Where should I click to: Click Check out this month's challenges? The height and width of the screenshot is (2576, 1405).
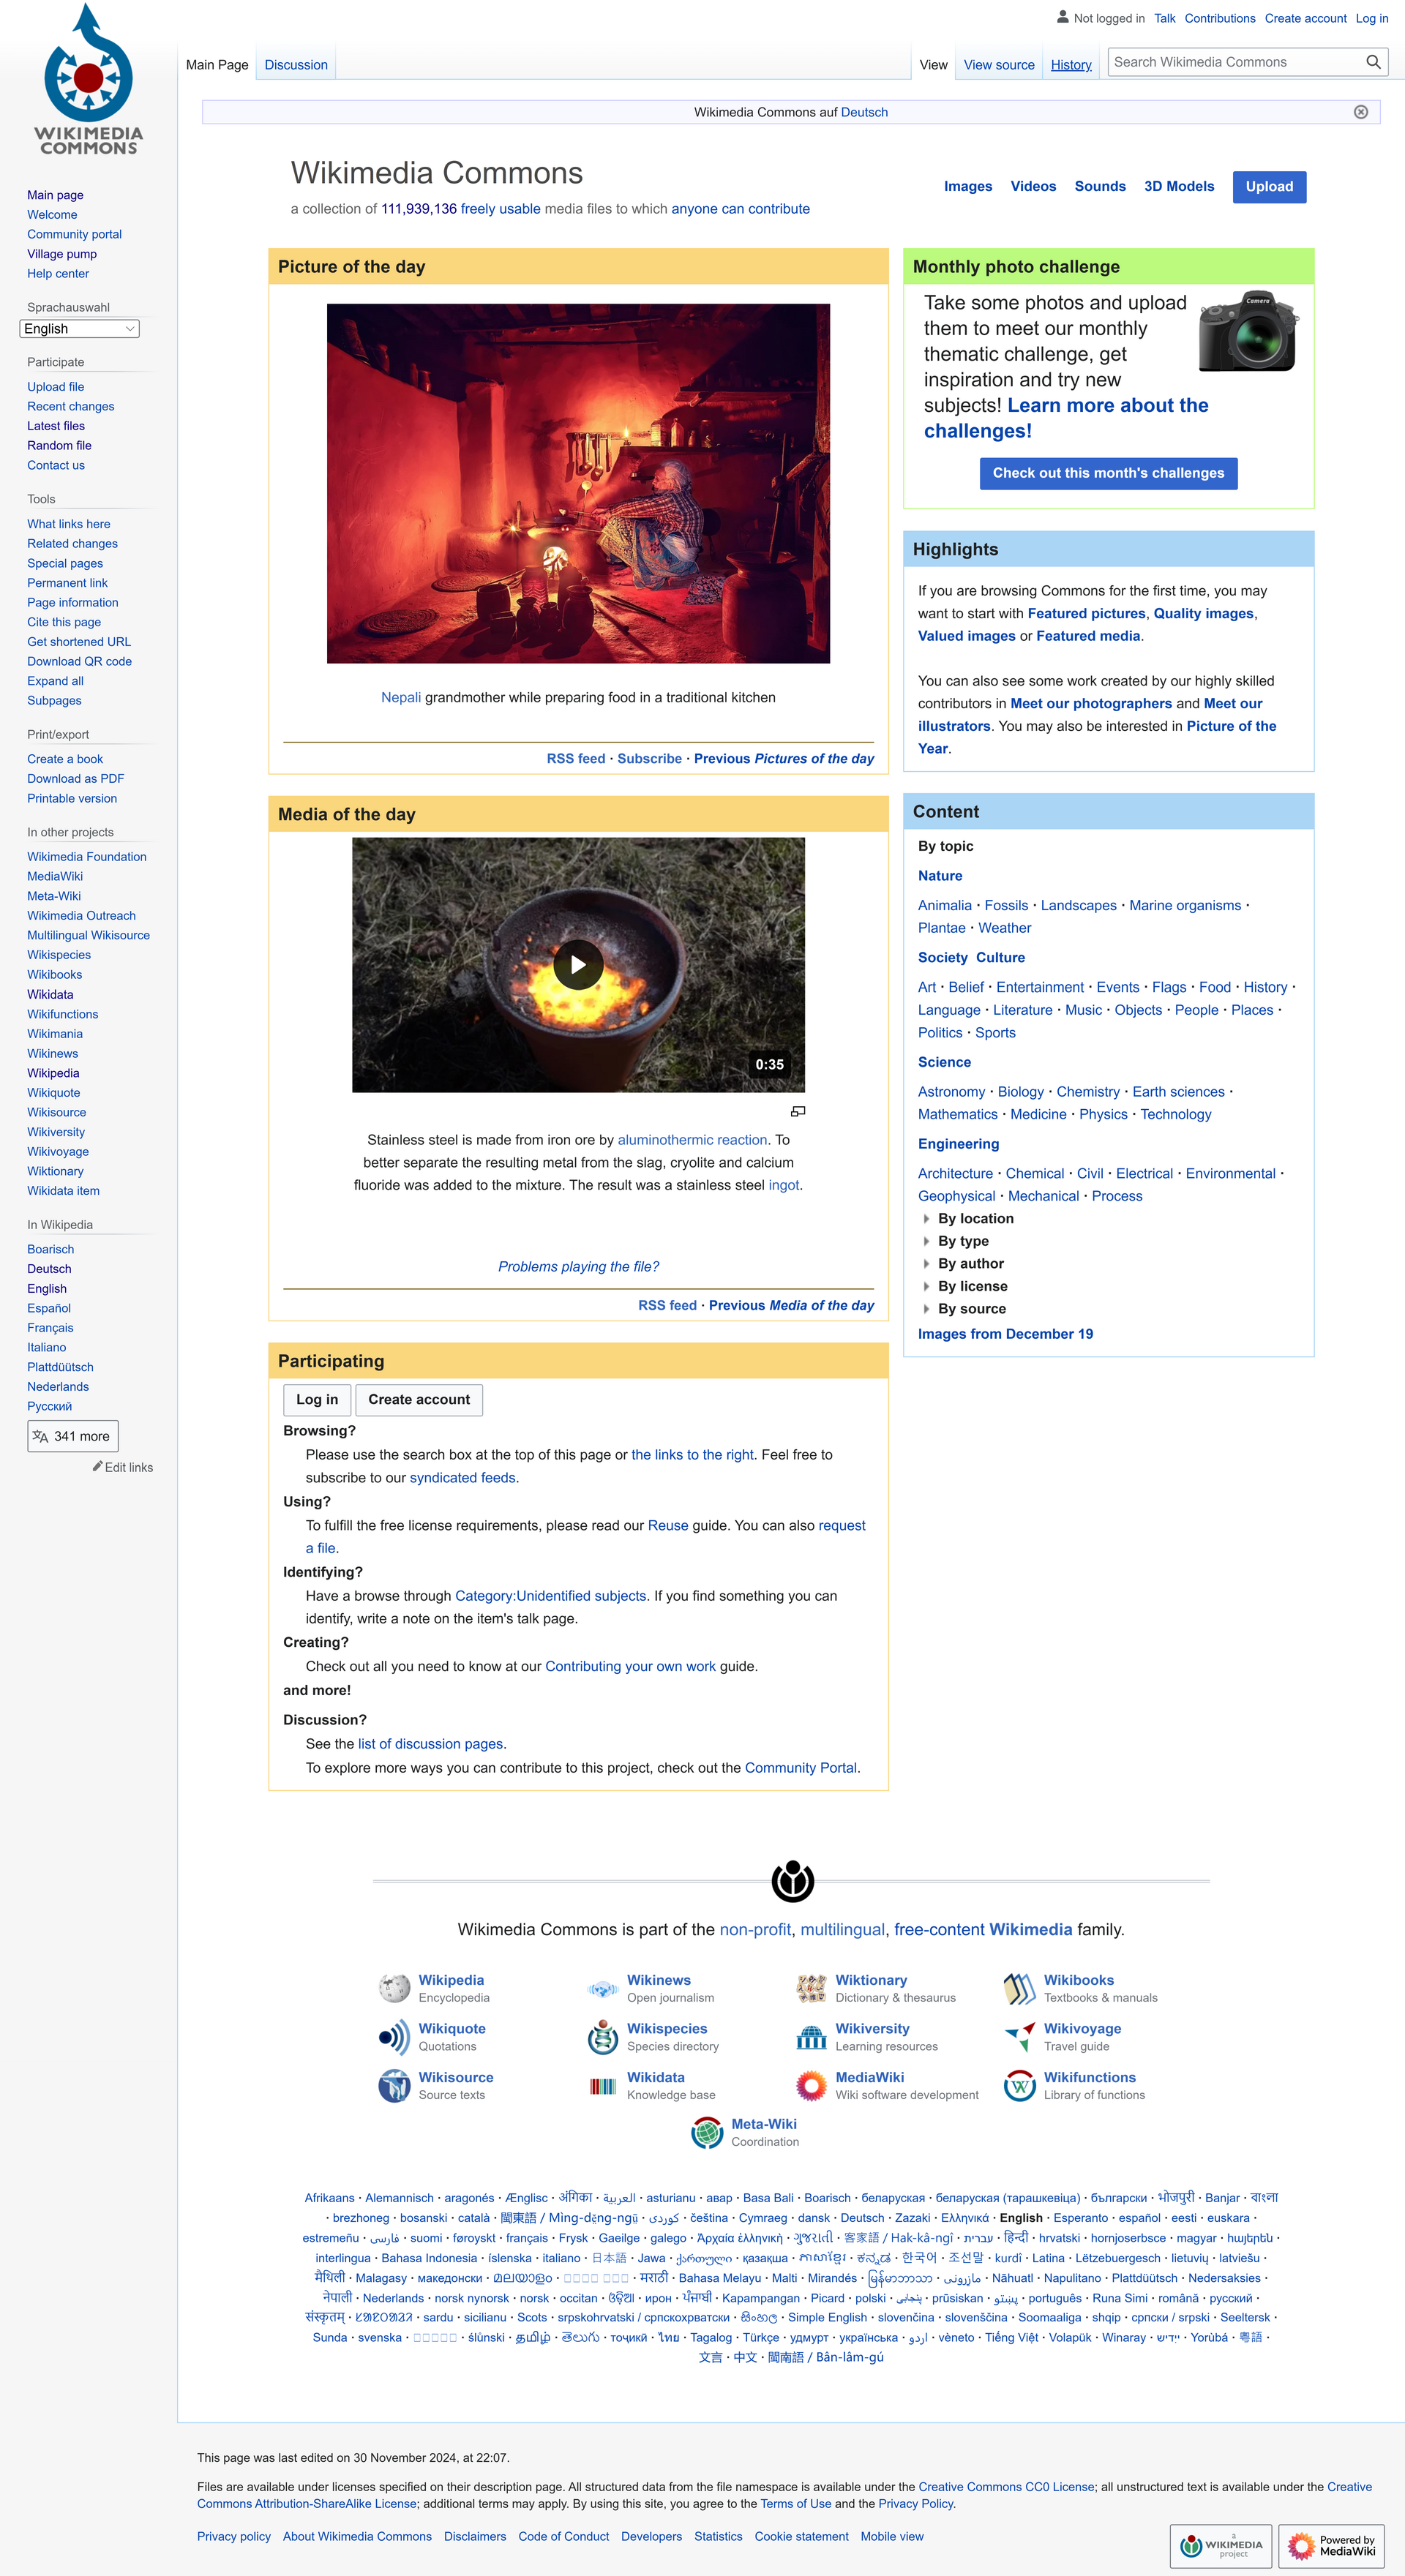(1108, 473)
